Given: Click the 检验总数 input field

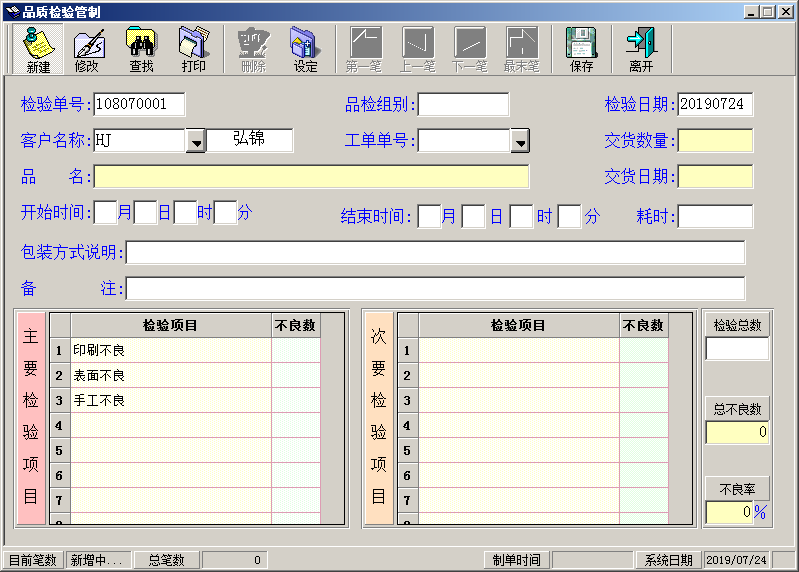Looking at the screenshot, I should 737,349.
